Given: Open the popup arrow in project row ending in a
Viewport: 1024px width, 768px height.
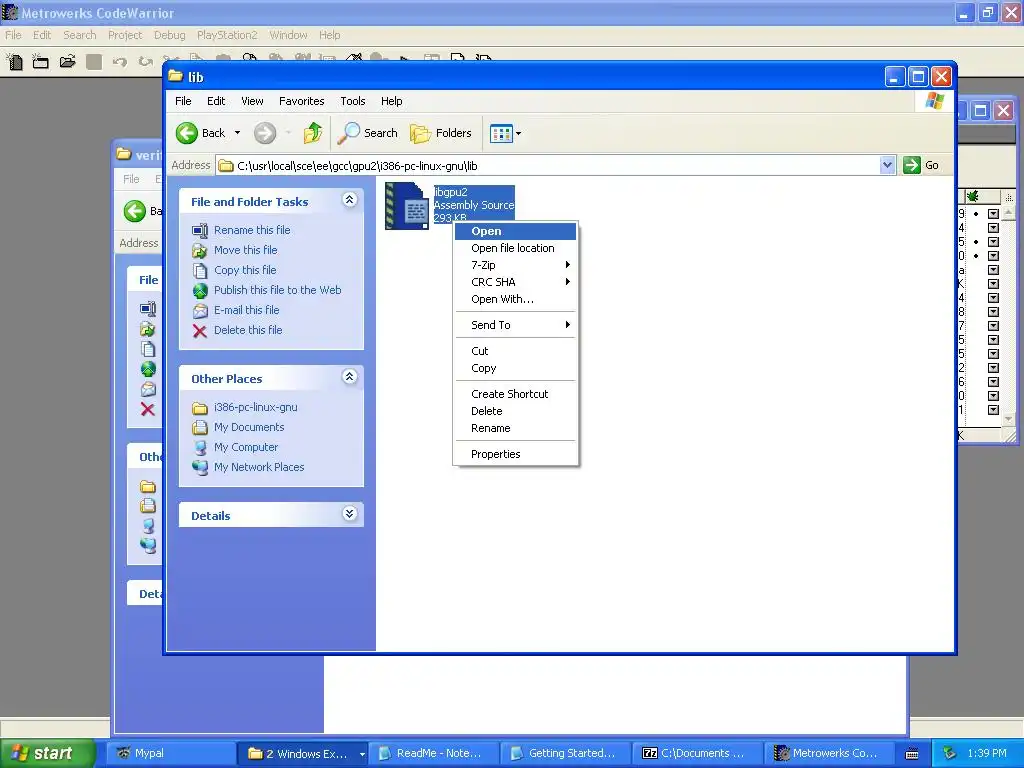Looking at the screenshot, I should 993,270.
